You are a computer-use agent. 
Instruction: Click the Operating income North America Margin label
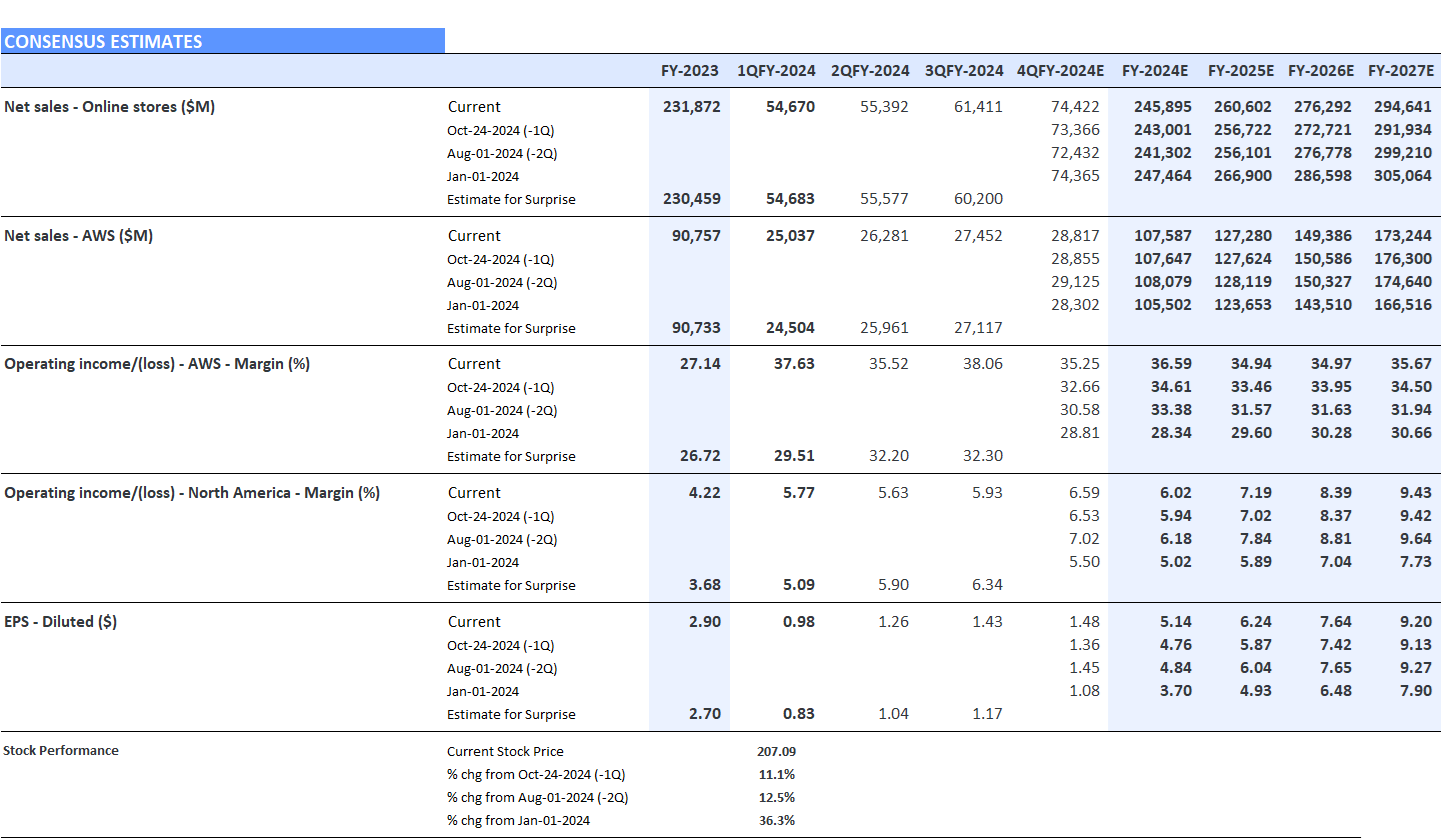[192, 493]
